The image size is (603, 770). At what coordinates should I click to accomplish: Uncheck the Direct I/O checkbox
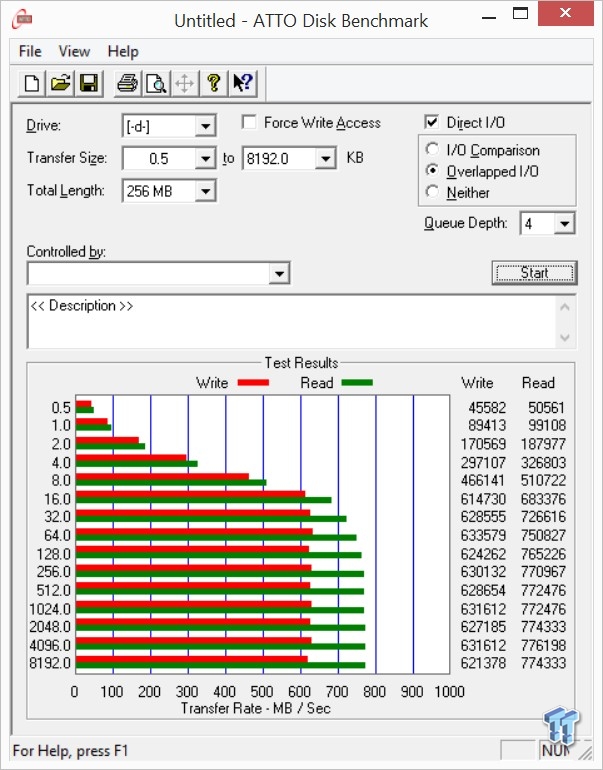431,122
